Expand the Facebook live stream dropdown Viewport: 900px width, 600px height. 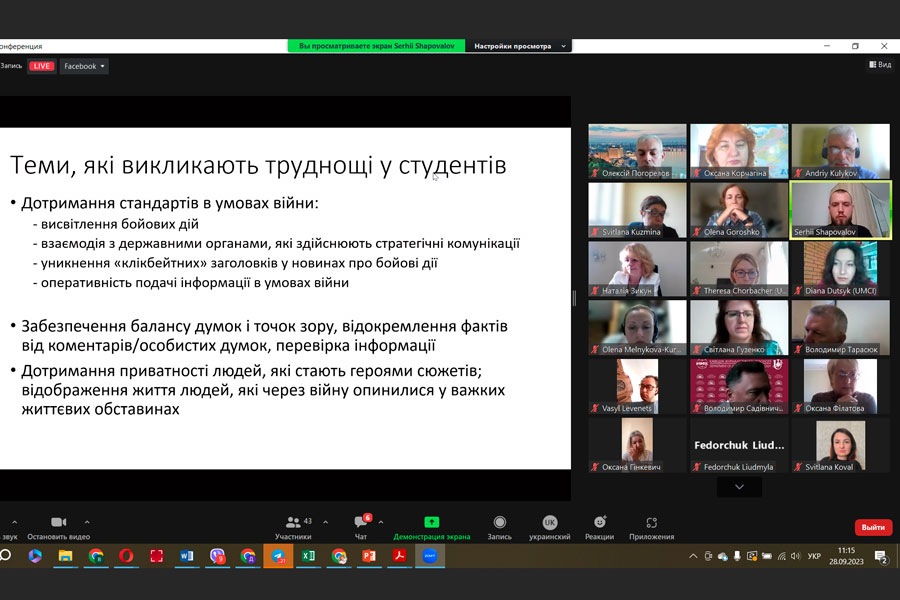click(x=84, y=66)
